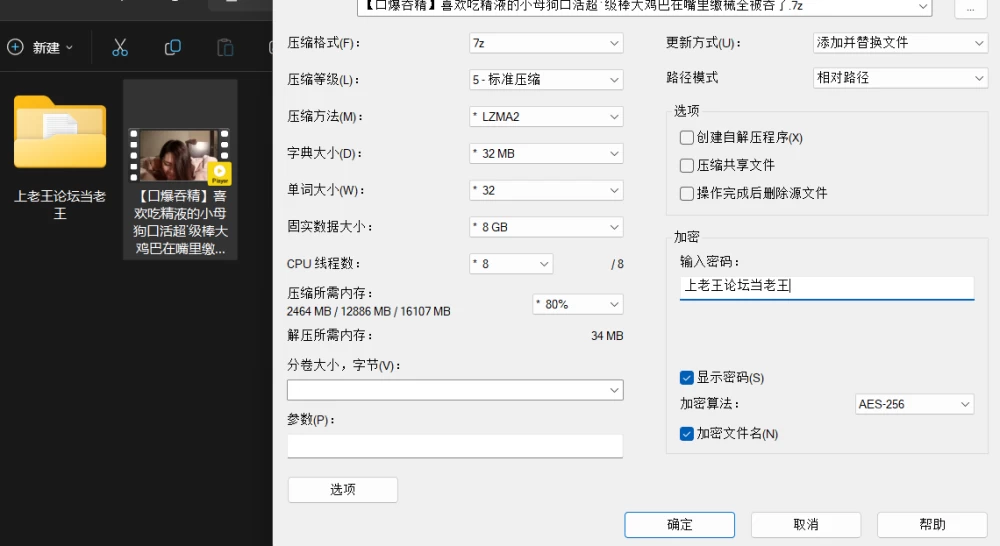Open the 压缩等级 dropdown showing 标准压缩
The width and height of the screenshot is (1000, 546).
546,80
